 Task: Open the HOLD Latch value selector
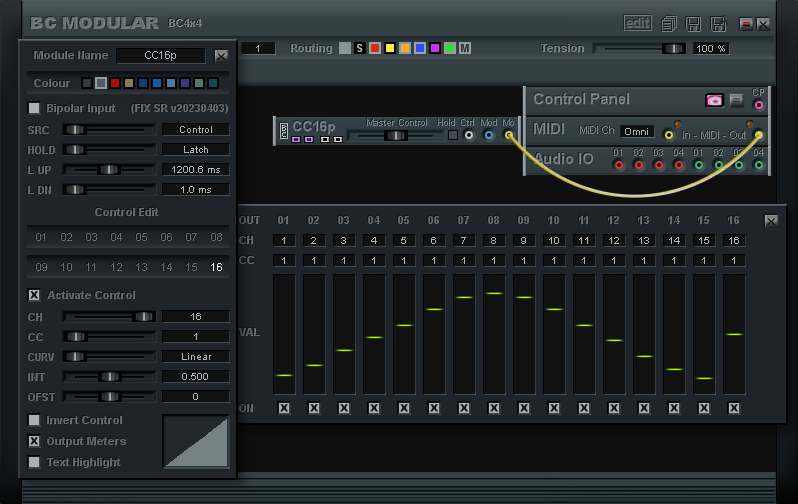[x=196, y=149]
